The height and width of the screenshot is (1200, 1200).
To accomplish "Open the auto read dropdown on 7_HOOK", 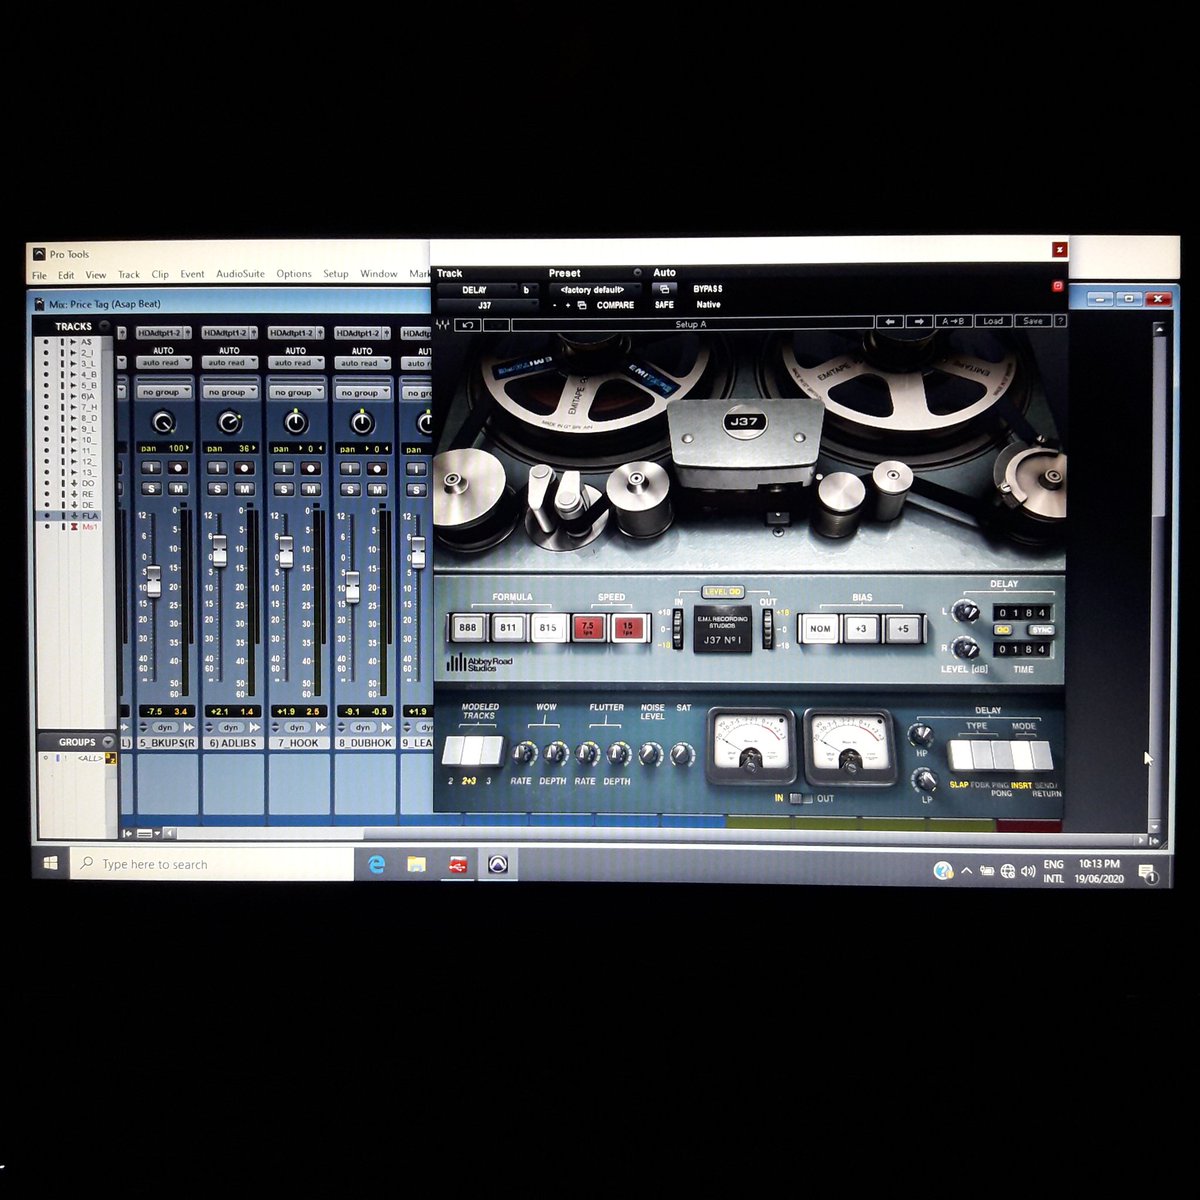I will pos(294,363).
